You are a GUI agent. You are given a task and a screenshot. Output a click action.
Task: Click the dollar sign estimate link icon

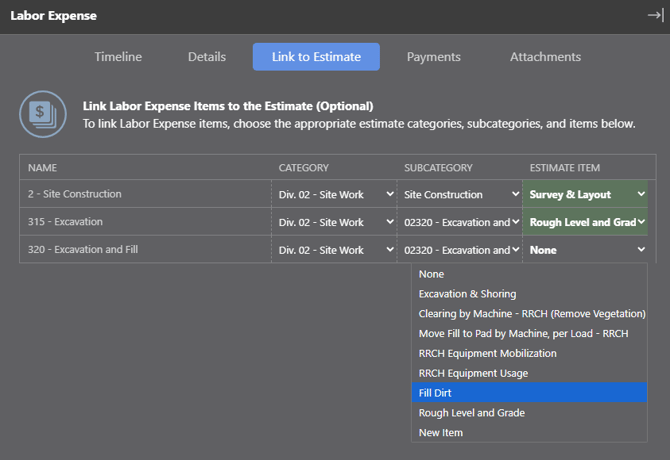(x=43, y=114)
